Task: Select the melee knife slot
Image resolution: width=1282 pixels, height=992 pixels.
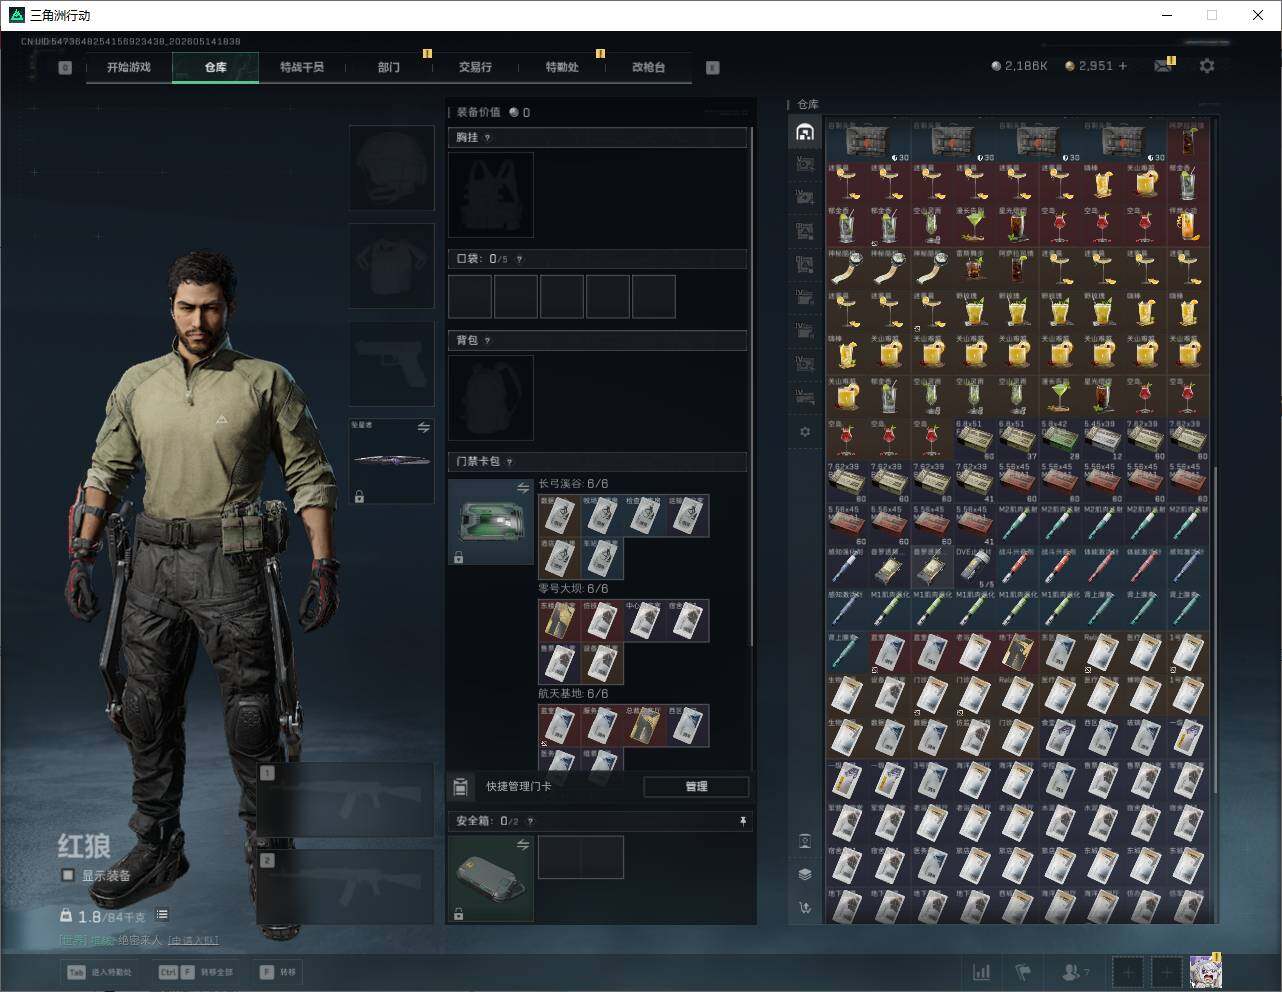Action: point(391,461)
